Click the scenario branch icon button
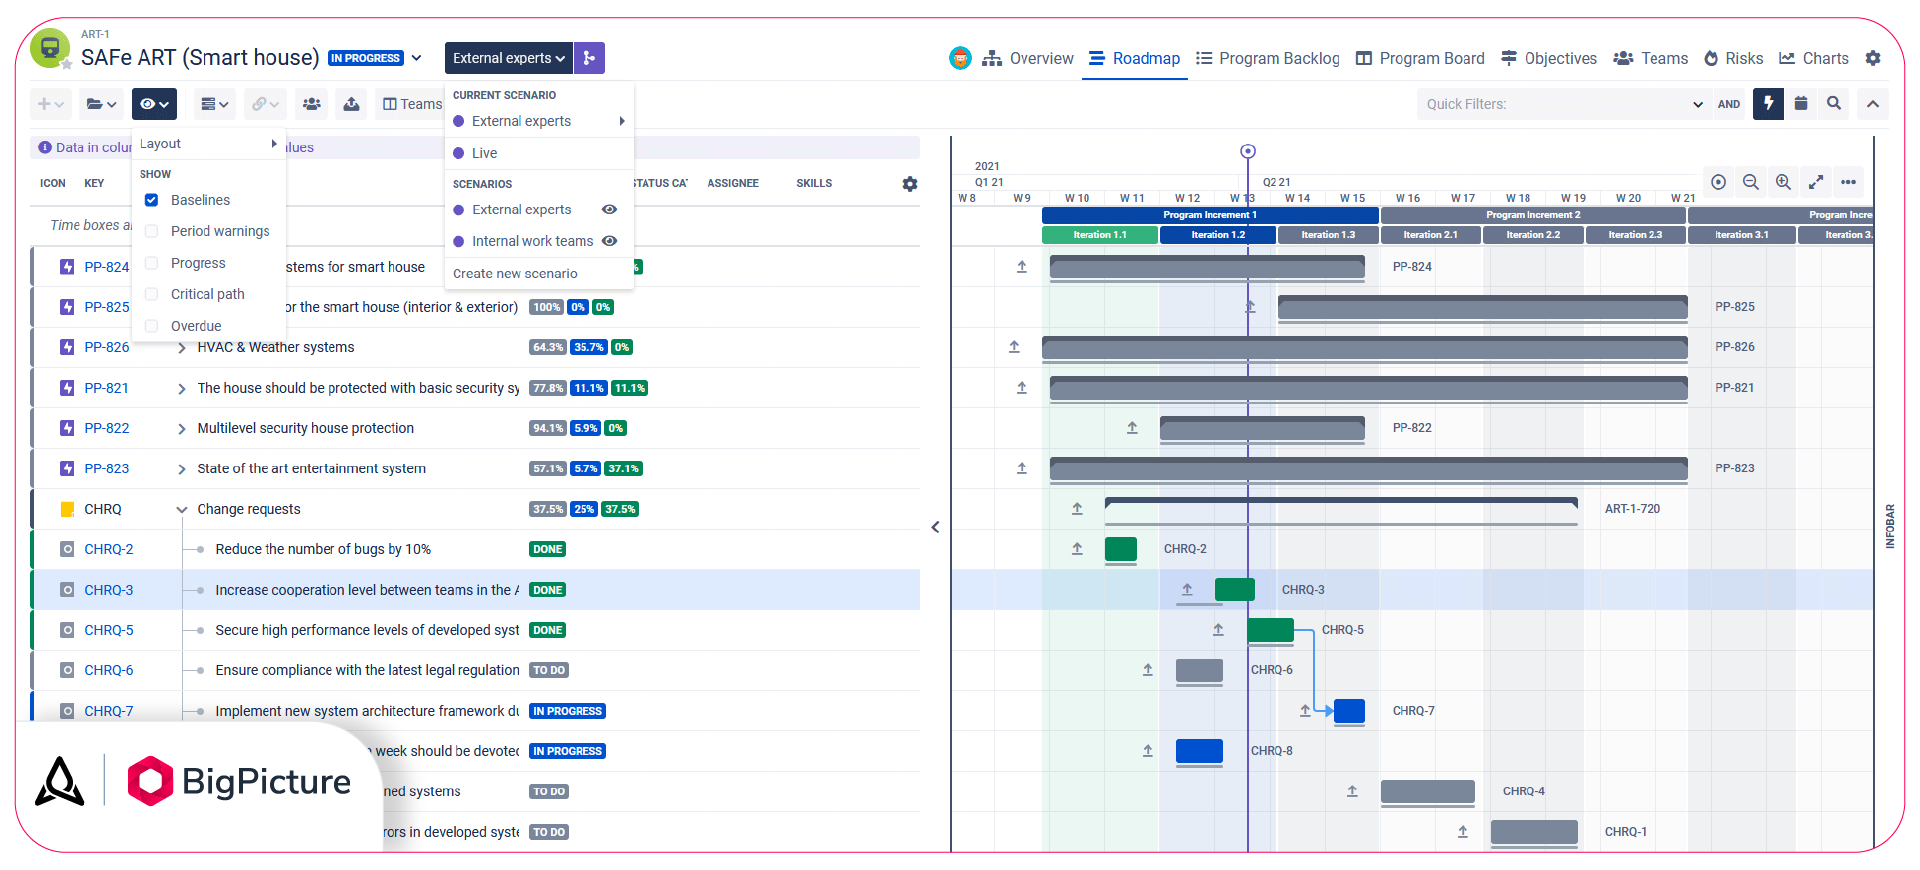The width and height of the screenshot is (1920, 870). tap(590, 58)
